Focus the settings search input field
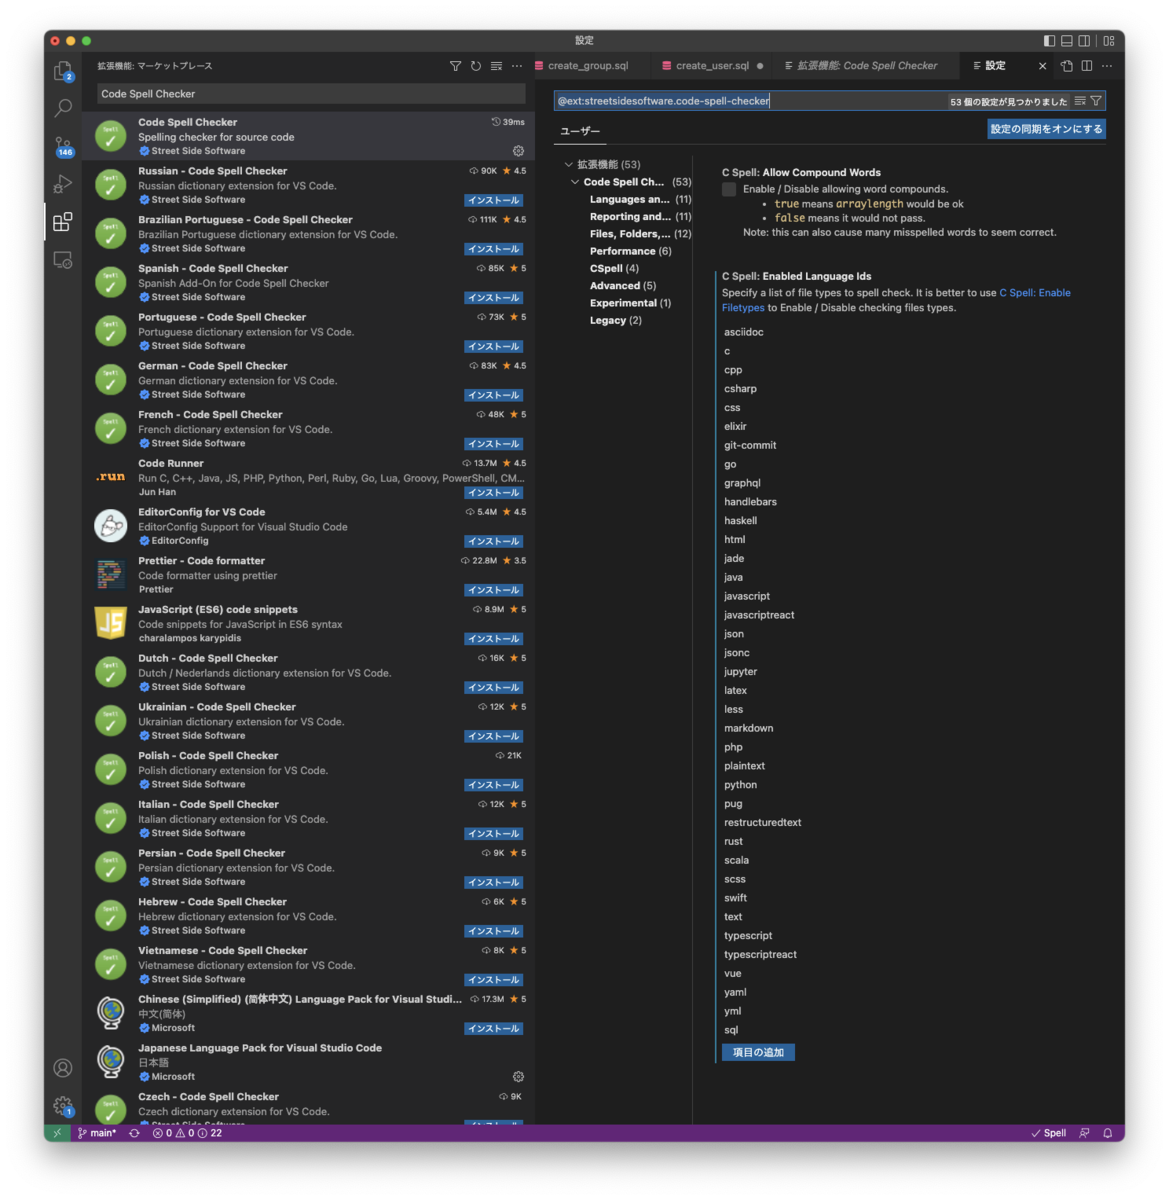 (750, 101)
